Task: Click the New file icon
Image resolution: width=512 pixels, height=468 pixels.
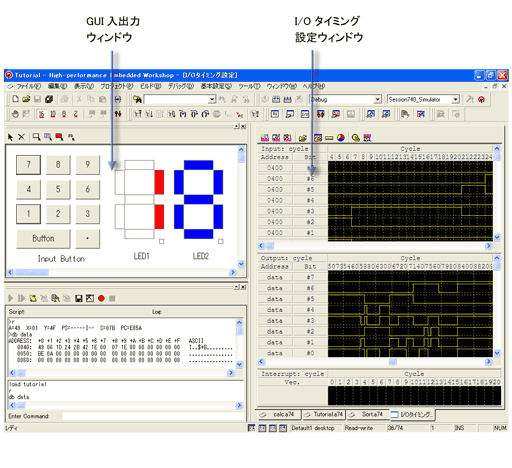Action: [15, 99]
